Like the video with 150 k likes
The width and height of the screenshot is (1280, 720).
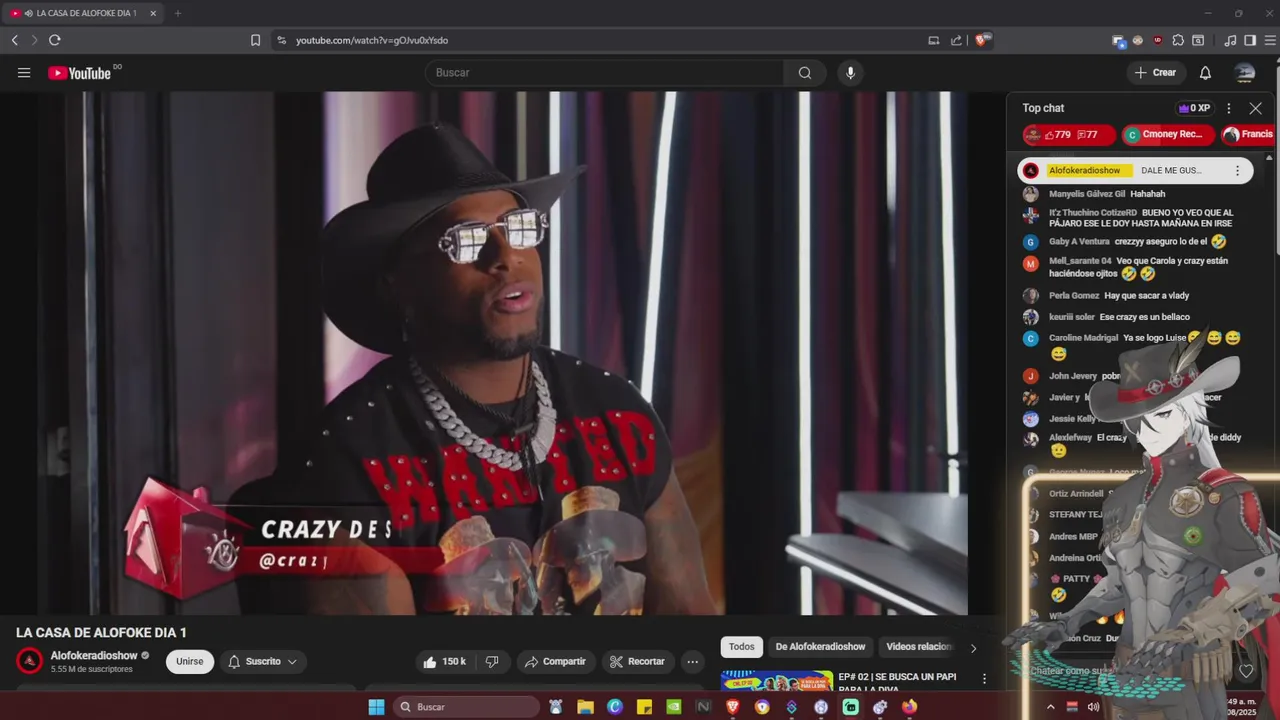[x=444, y=662]
